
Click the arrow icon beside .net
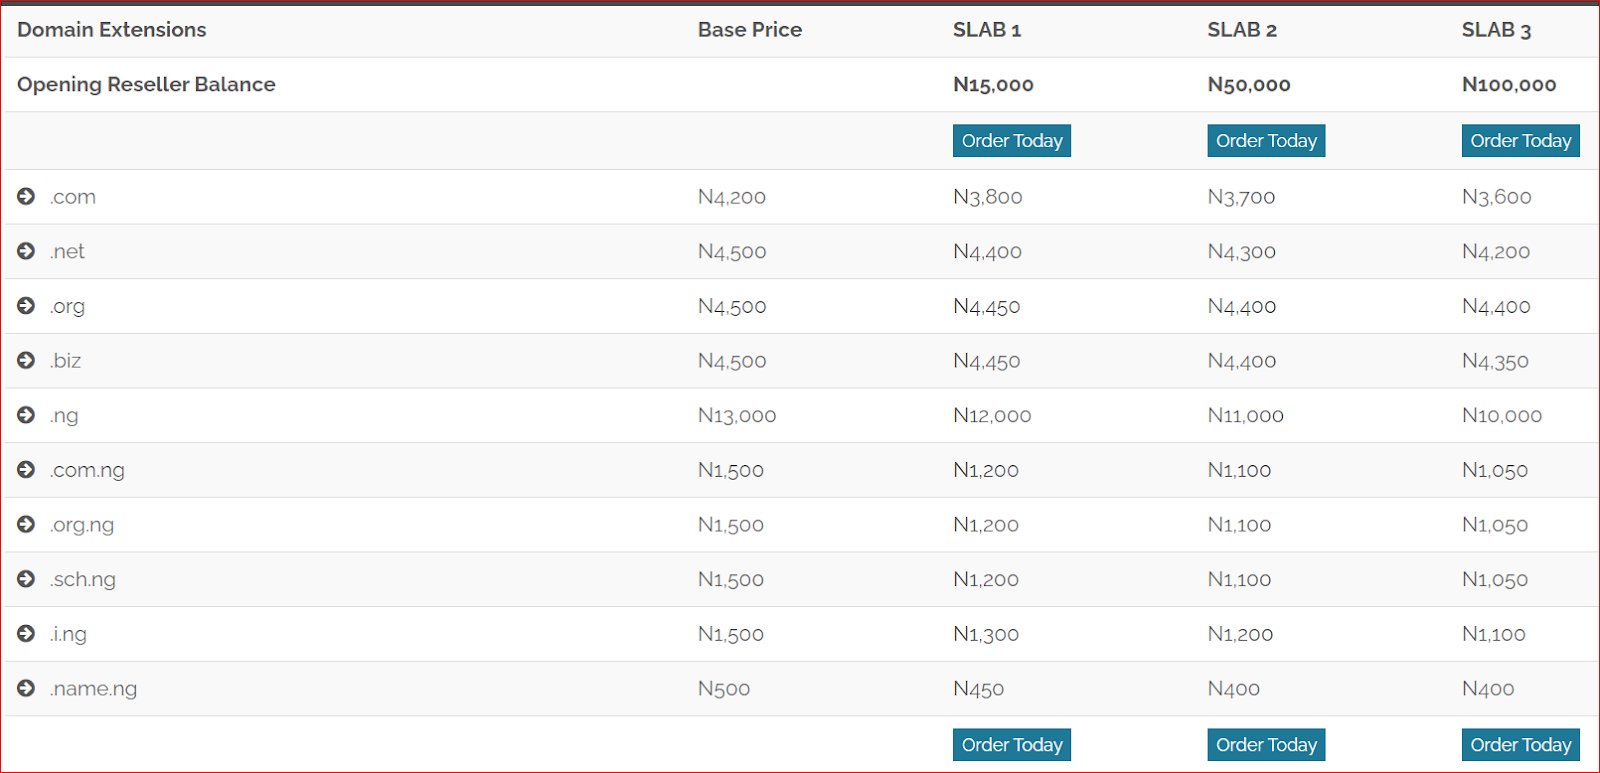pos(26,251)
